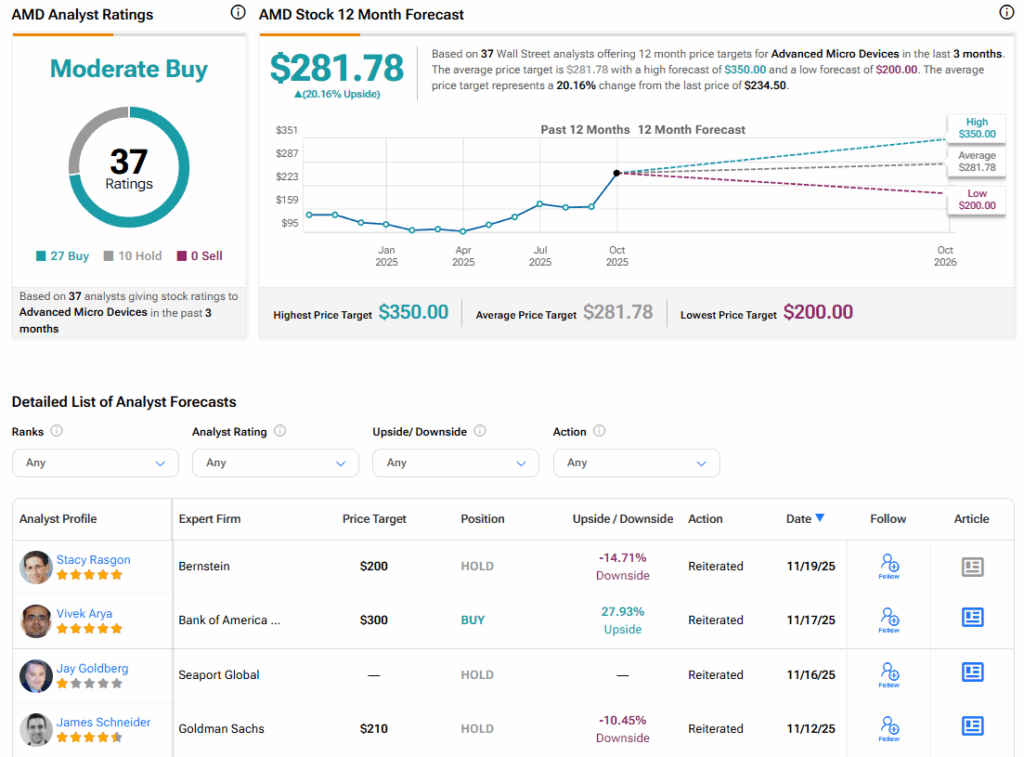
Task: Open Jay Goldberg's profile link
Action: click(x=92, y=668)
